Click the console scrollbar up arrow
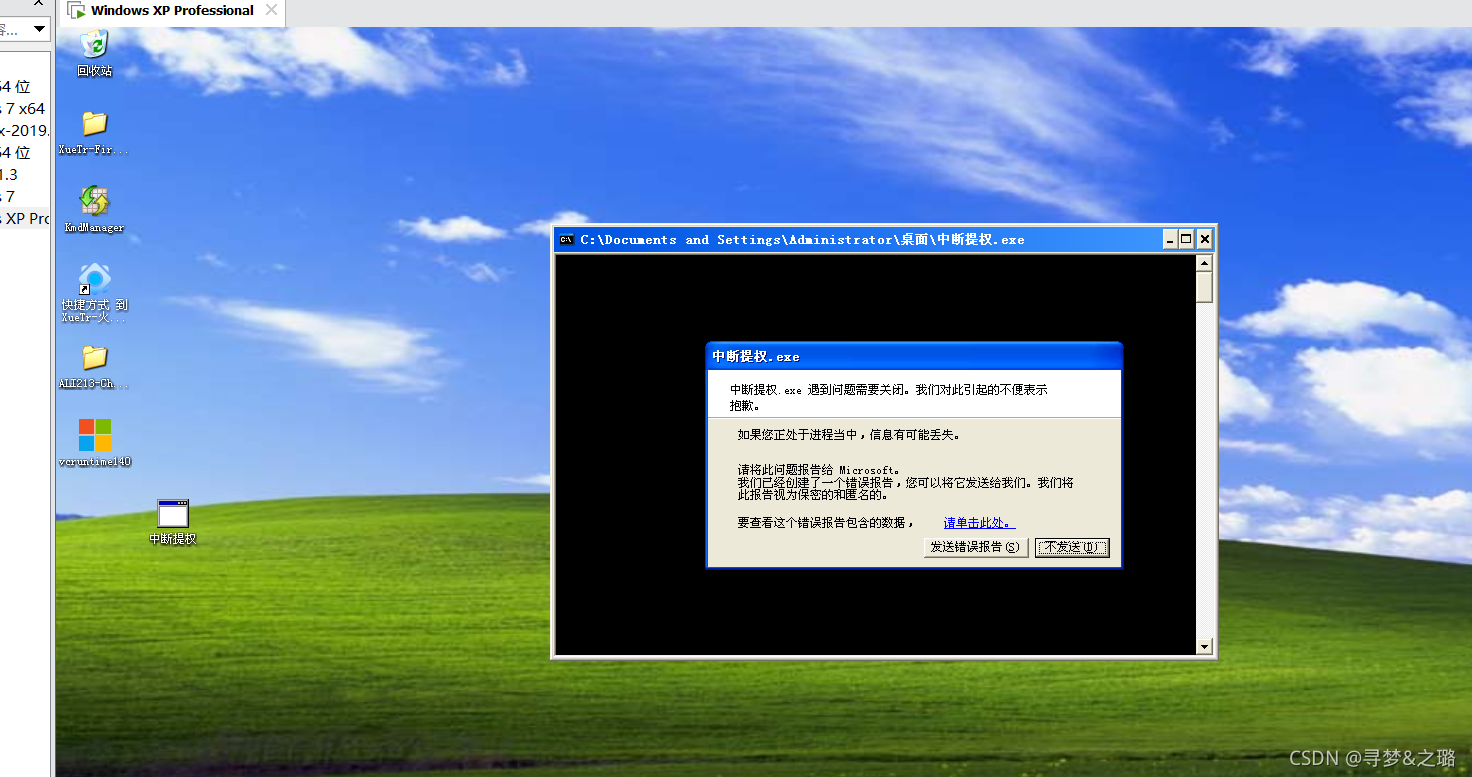The width and height of the screenshot is (1472, 777). [x=1205, y=263]
